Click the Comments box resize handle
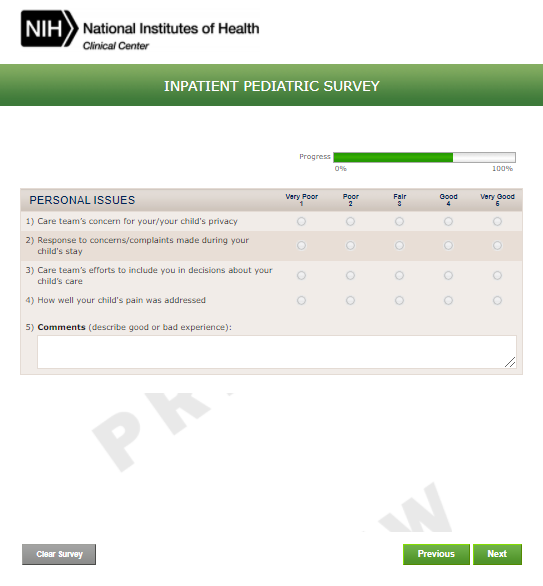Viewport: 543px width, 586px height. pyautogui.click(x=510, y=362)
